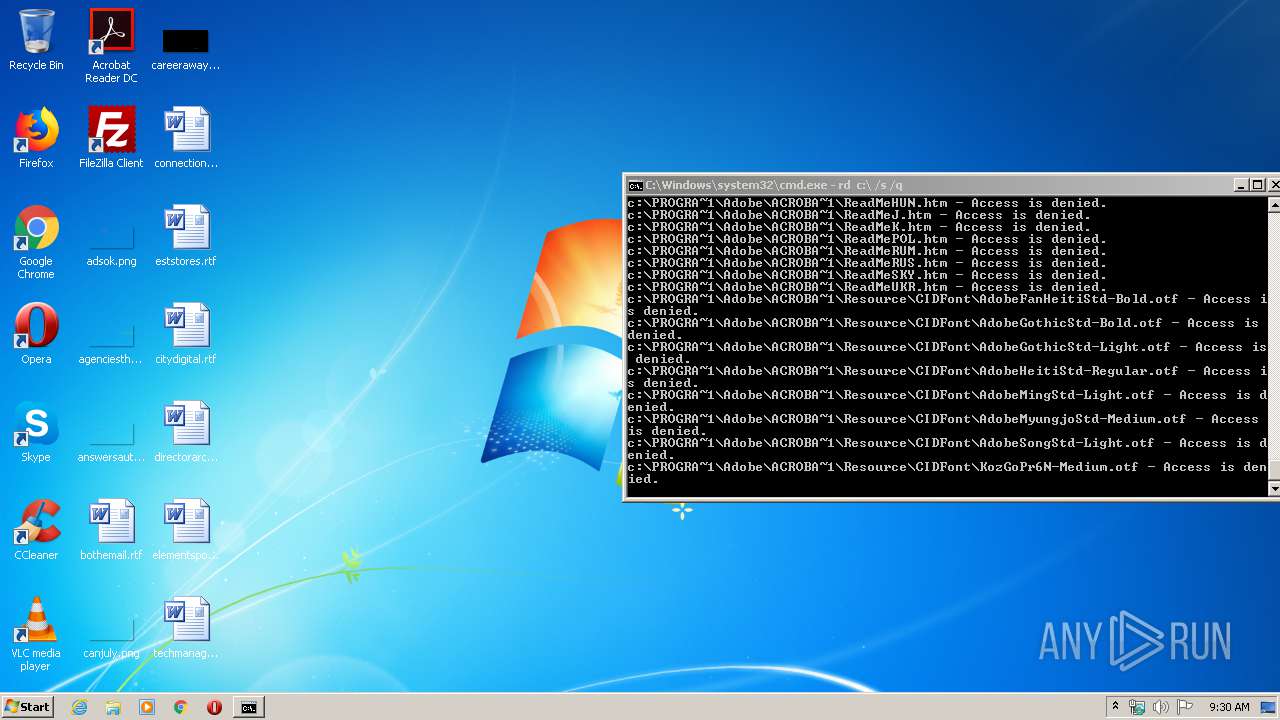Launch CCleaner desktop shortcut

(36, 531)
